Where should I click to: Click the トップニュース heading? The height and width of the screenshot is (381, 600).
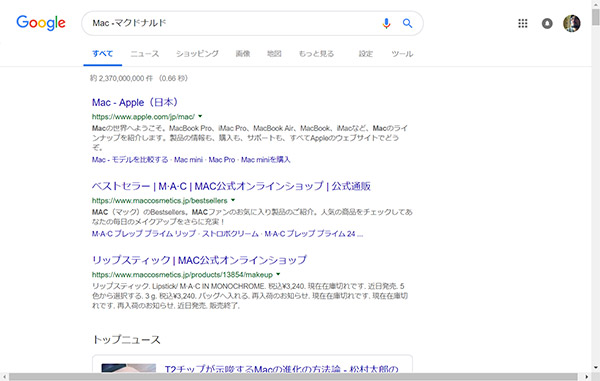pyautogui.click(x=126, y=340)
